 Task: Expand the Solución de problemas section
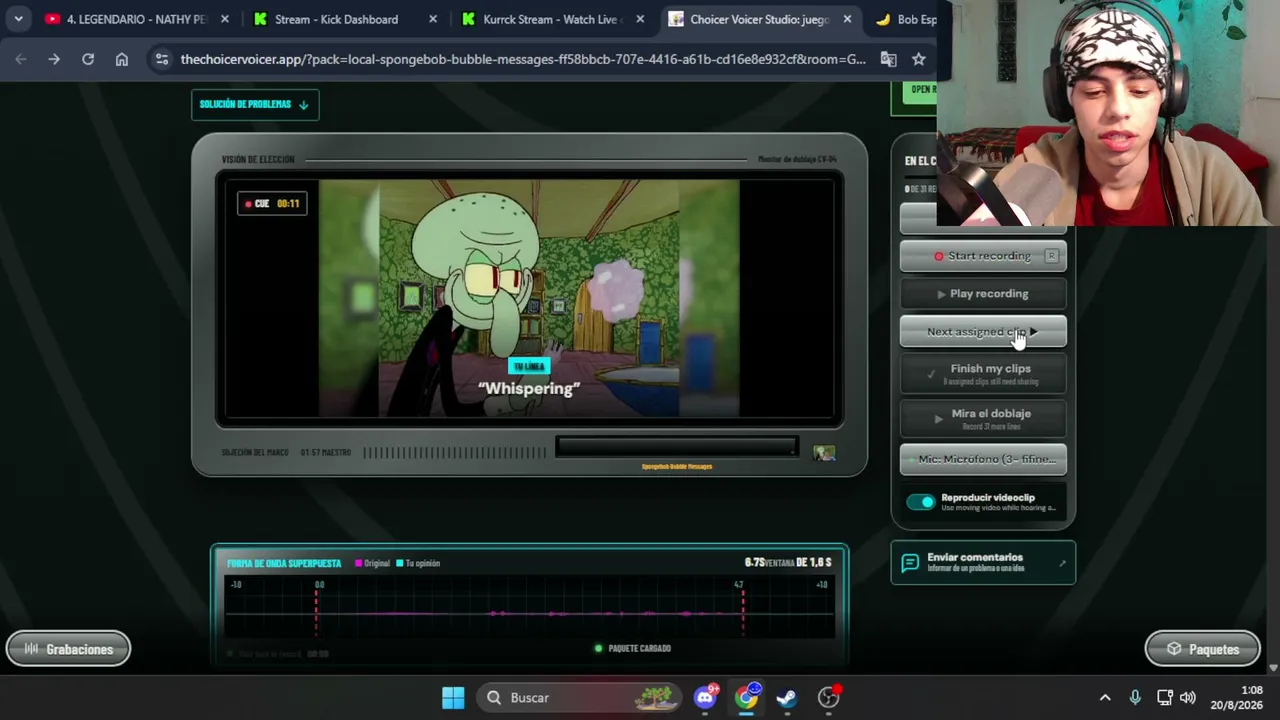[255, 104]
